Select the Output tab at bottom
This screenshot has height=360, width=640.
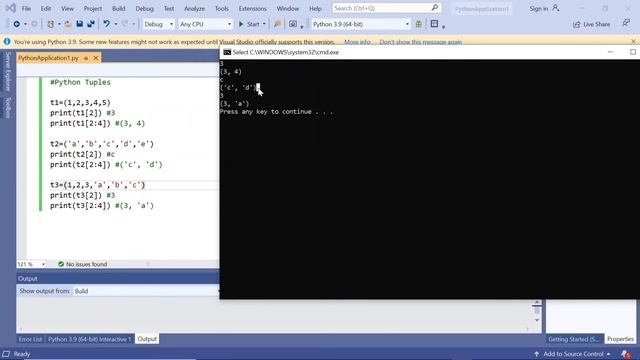tap(147, 339)
